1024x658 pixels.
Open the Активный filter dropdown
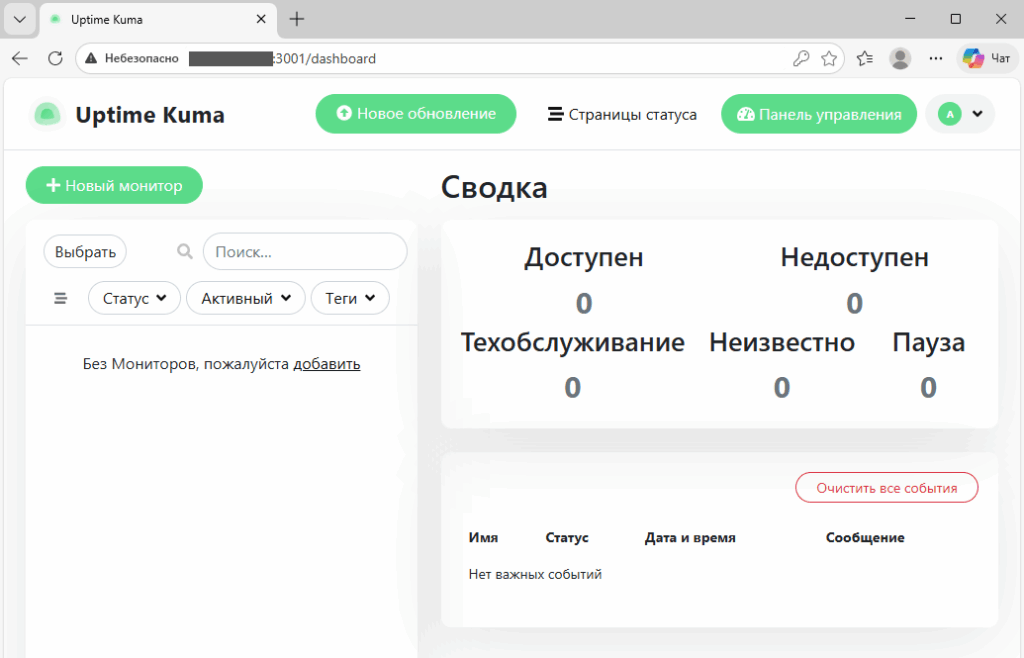coord(245,297)
